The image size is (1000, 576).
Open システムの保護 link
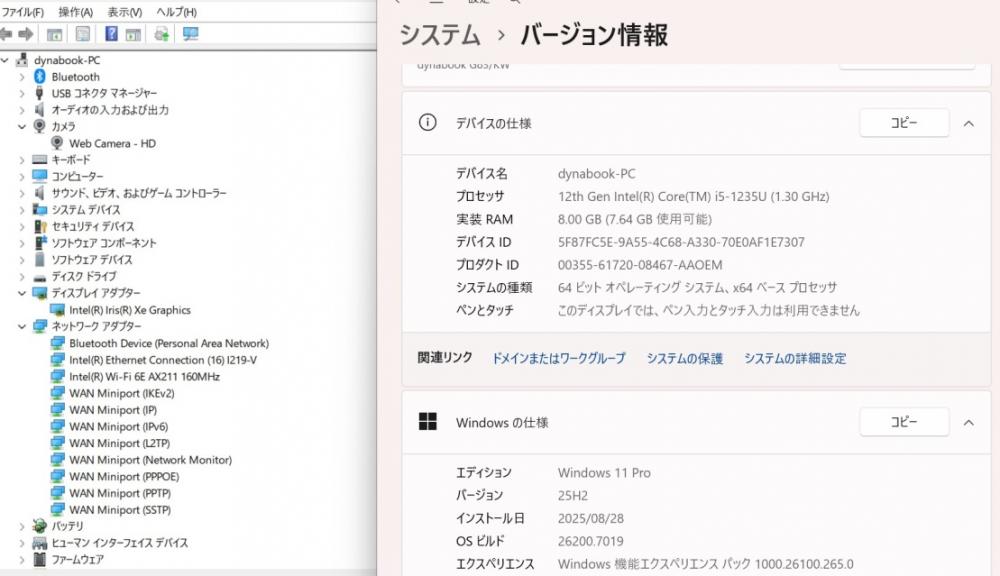tap(684, 358)
